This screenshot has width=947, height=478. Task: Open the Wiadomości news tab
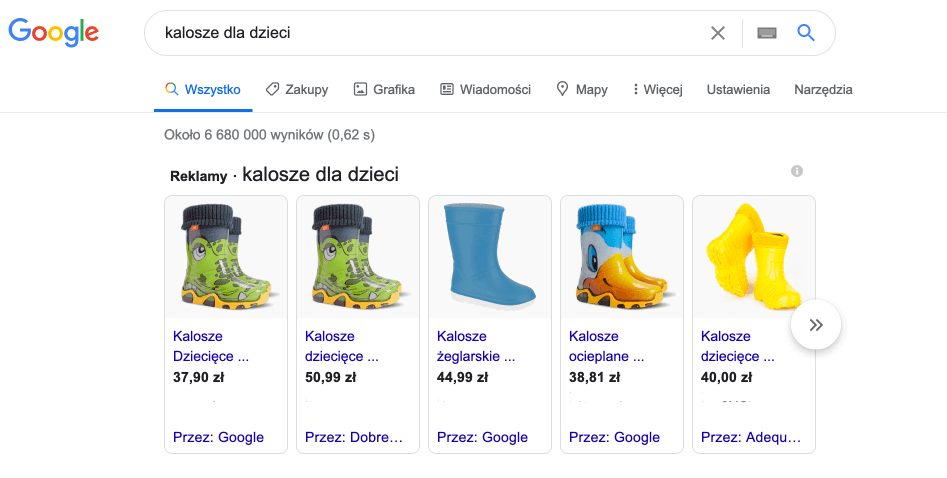485,89
